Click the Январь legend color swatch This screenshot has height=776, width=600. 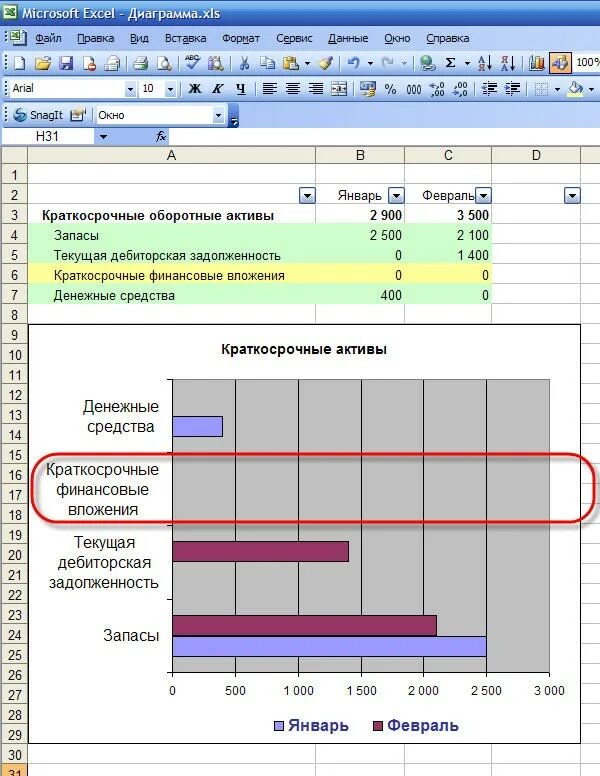[x=279, y=726]
